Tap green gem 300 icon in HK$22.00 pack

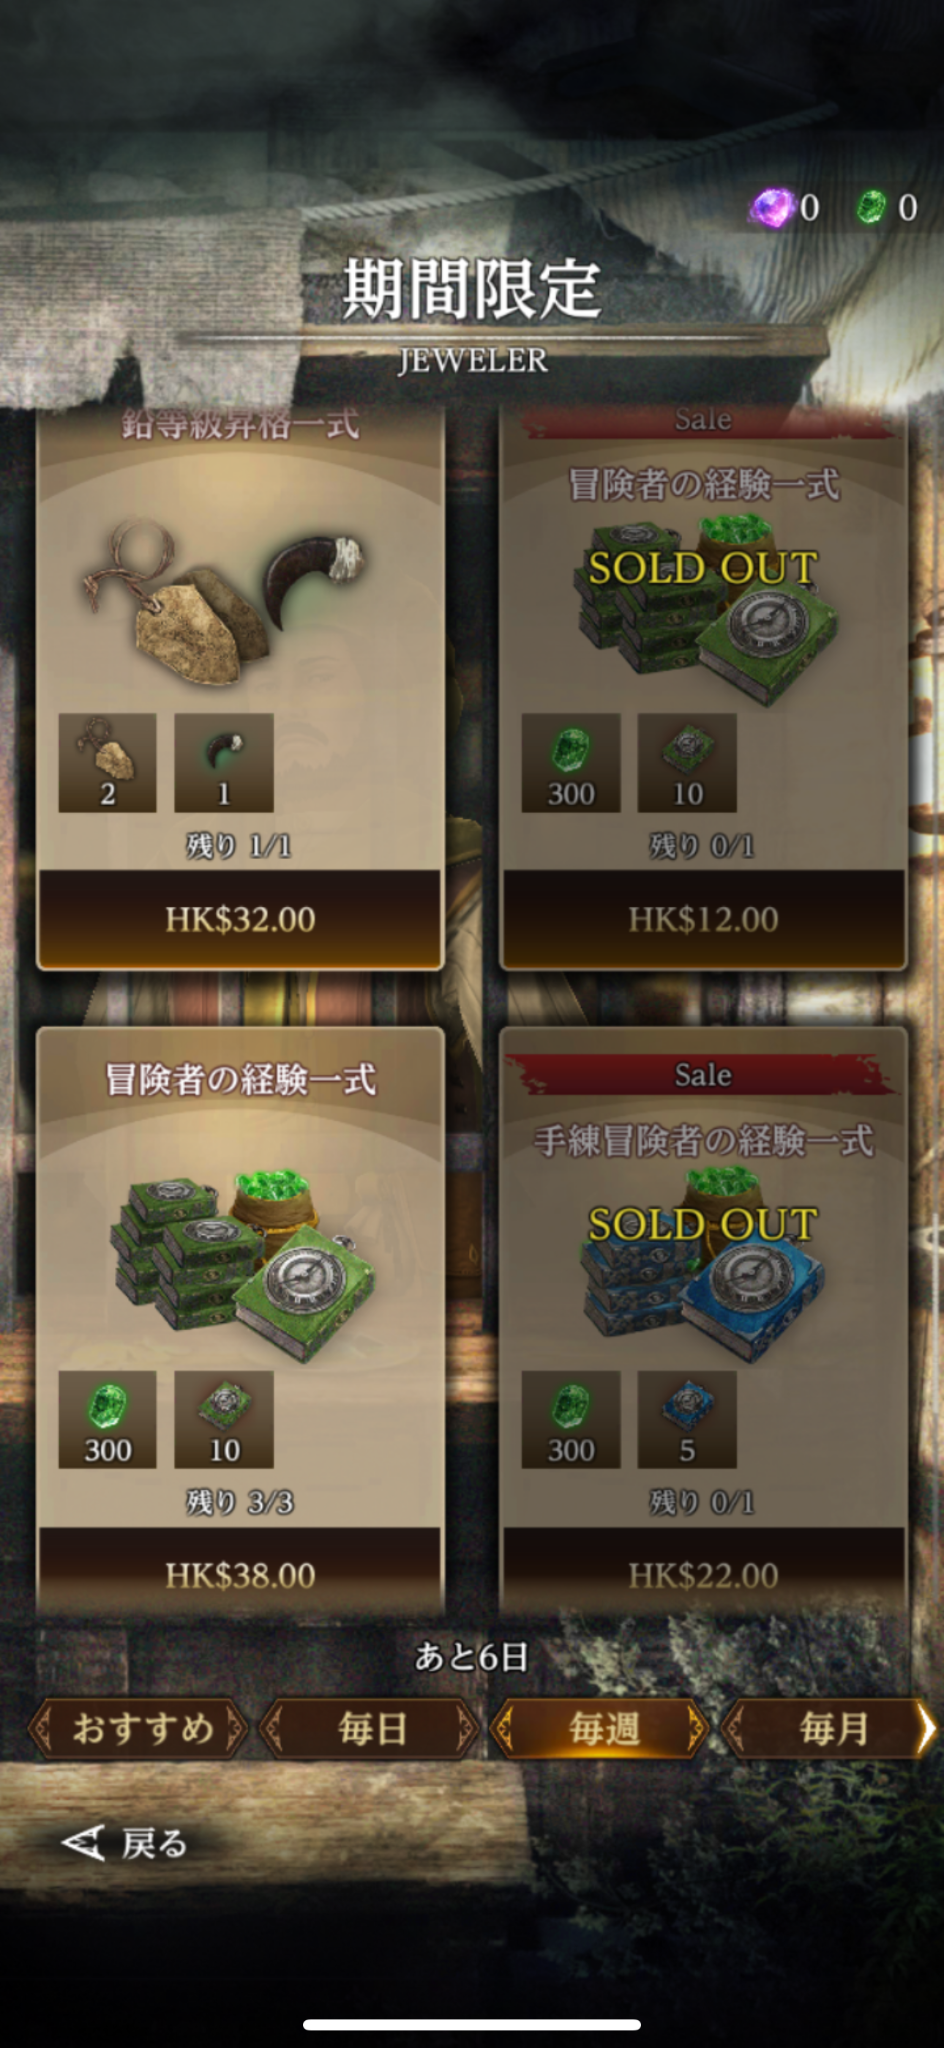(x=571, y=1419)
